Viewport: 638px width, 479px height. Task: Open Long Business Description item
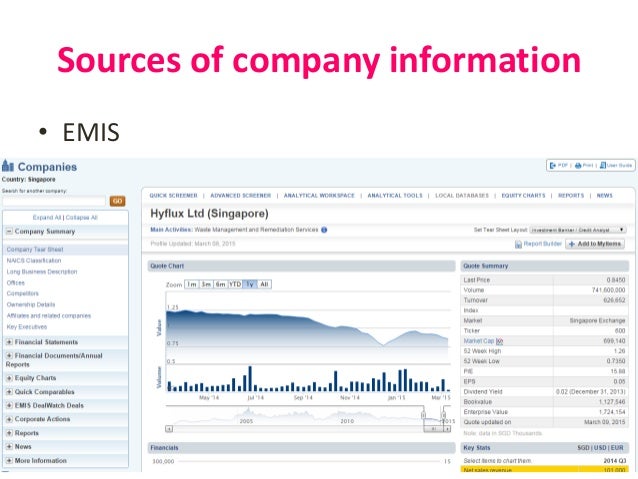point(42,272)
